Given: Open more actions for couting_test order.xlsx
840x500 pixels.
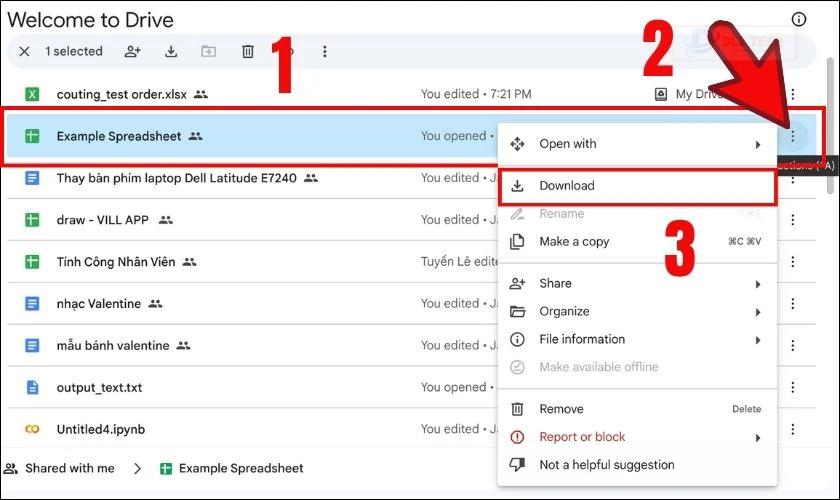Looking at the screenshot, I should click(x=792, y=94).
